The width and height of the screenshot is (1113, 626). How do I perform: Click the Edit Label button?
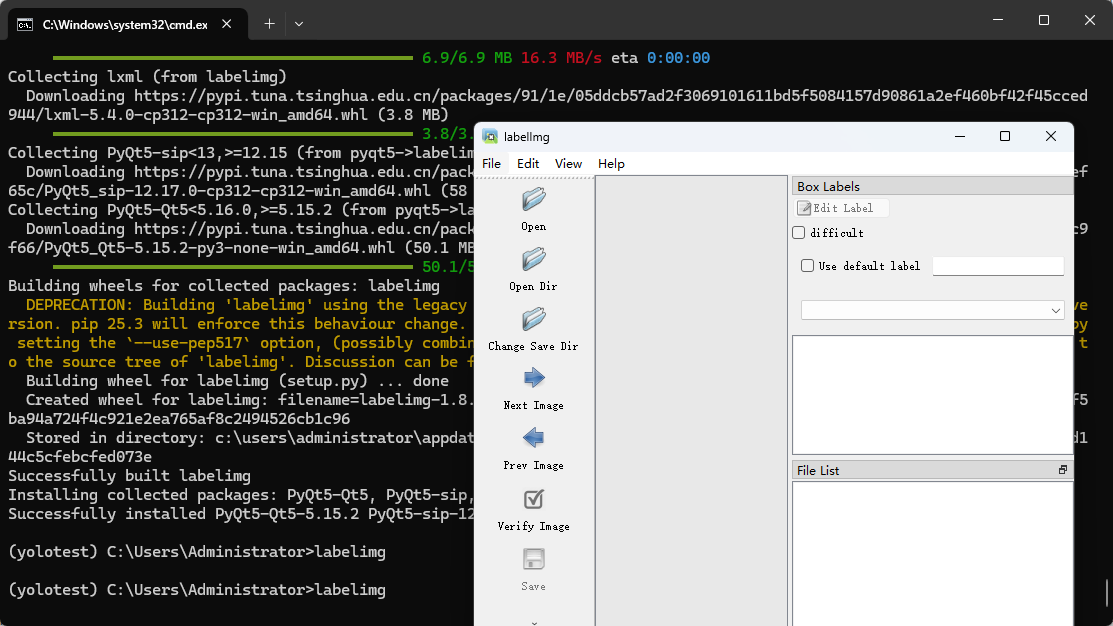842,208
